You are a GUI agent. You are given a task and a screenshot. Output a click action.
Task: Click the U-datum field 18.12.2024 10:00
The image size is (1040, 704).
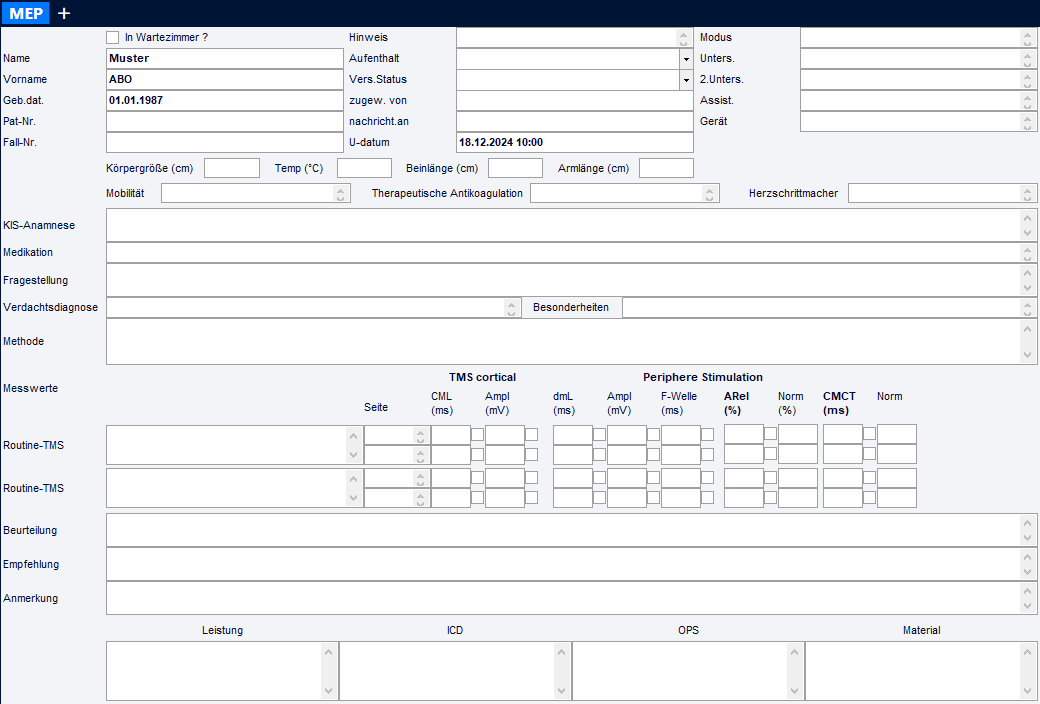point(575,143)
